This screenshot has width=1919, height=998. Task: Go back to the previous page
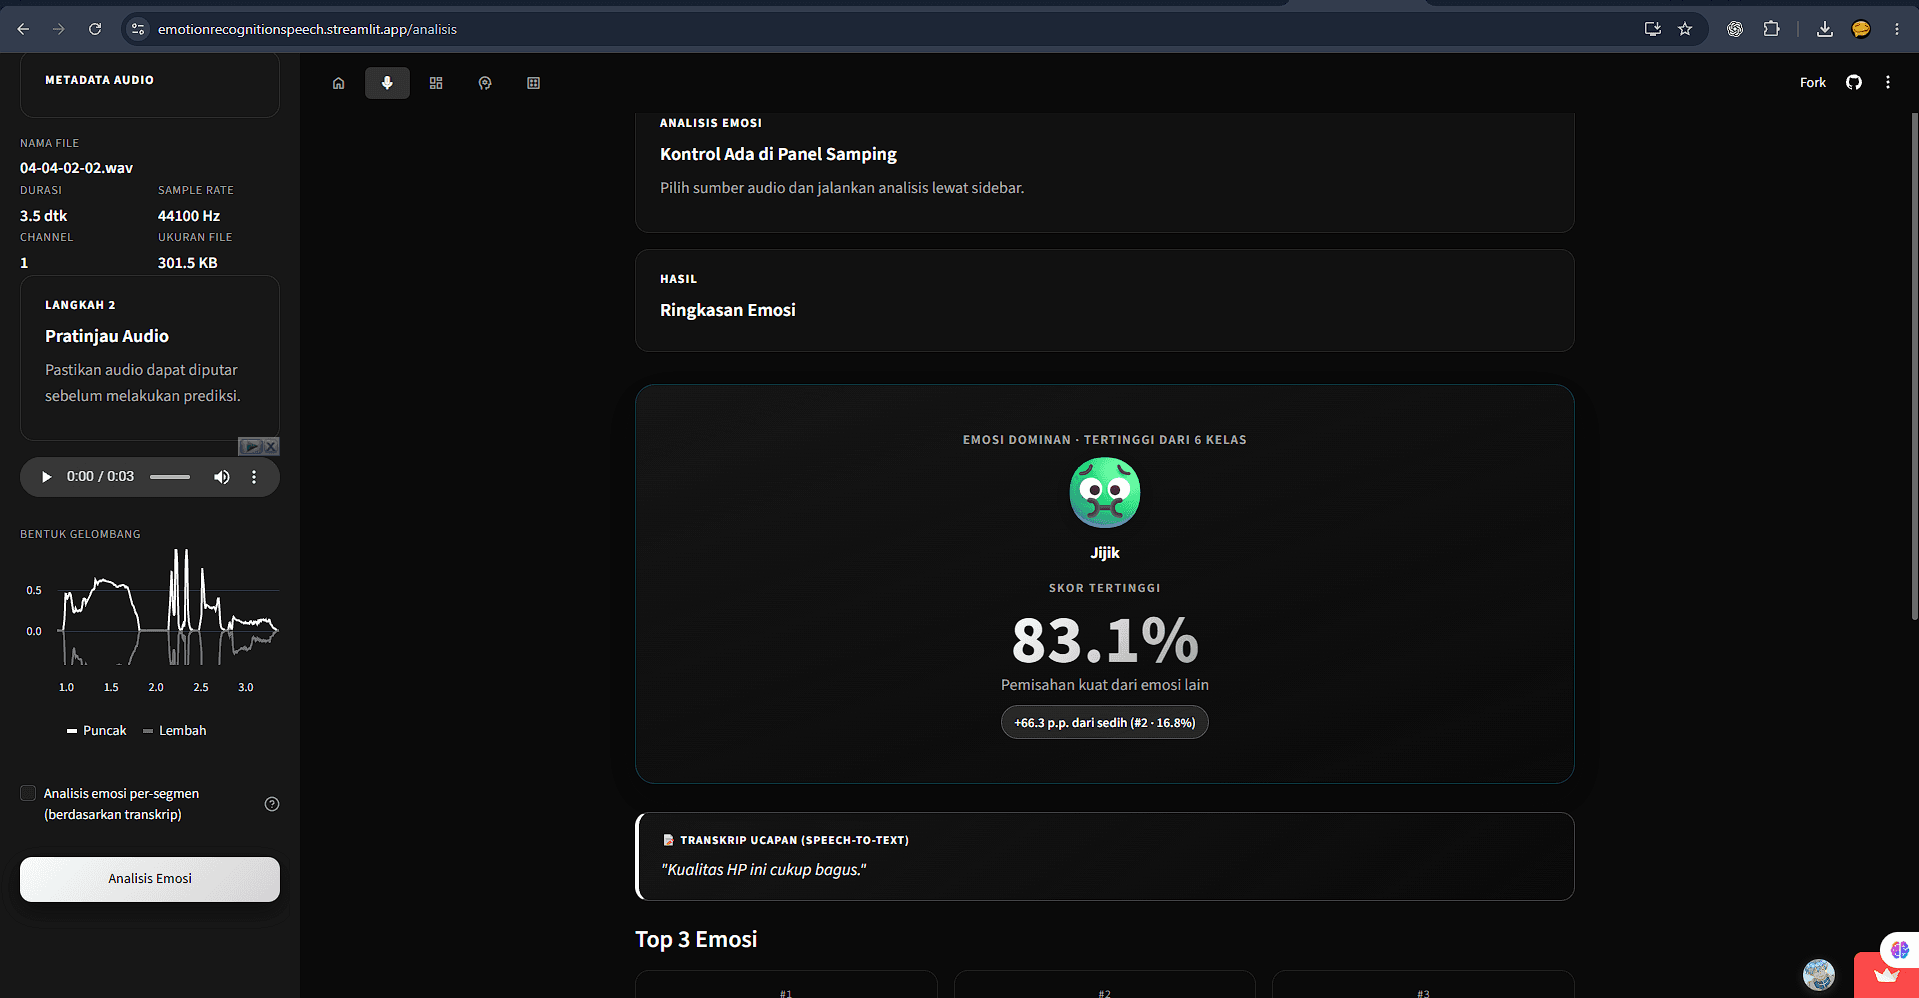[x=23, y=29]
